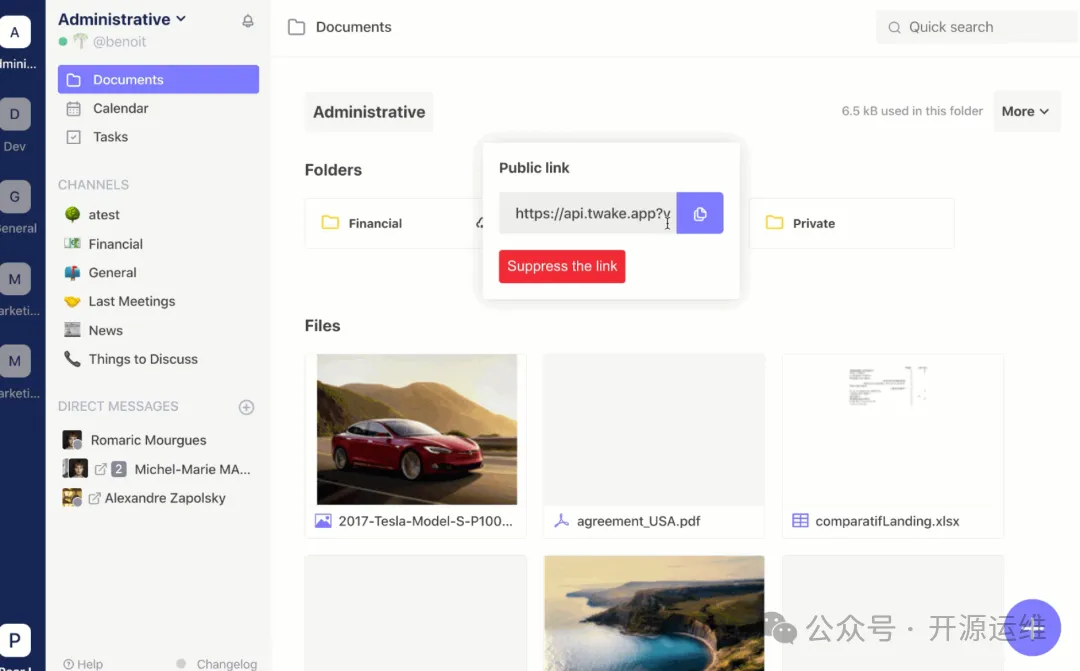Click the Suppress the link button
This screenshot has width=1080, height=671.
coord(562,266)
